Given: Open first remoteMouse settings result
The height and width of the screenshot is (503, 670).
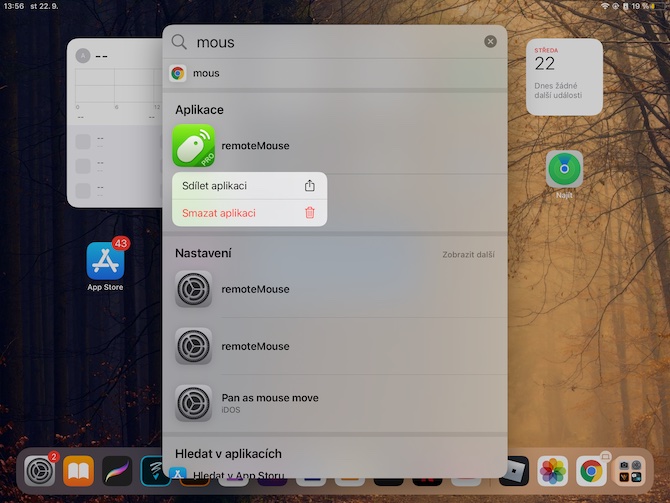Looking at the screenshot, I should click(x=335, y=289).
